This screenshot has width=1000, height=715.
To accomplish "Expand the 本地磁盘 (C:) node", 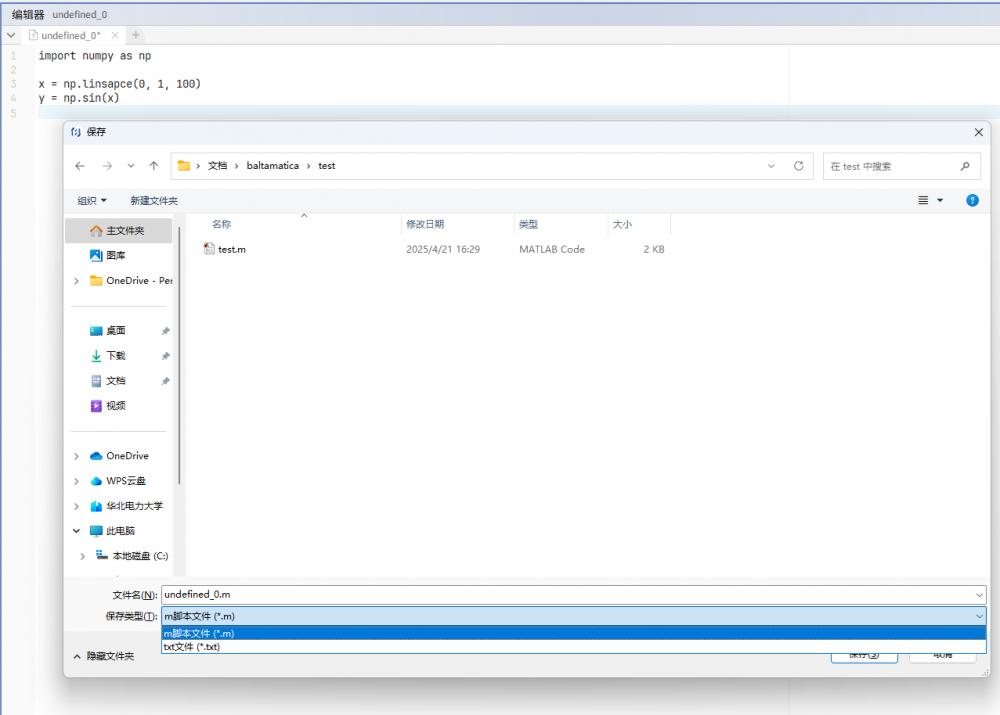I will coord(83,556).
